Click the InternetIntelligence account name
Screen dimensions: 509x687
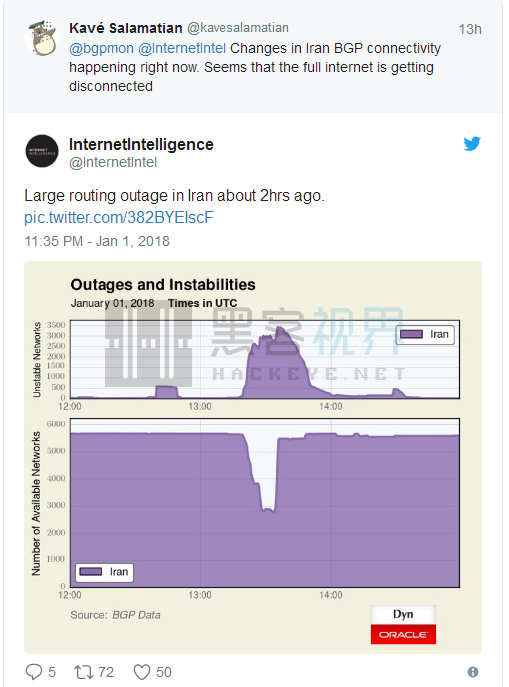point(141,145)
